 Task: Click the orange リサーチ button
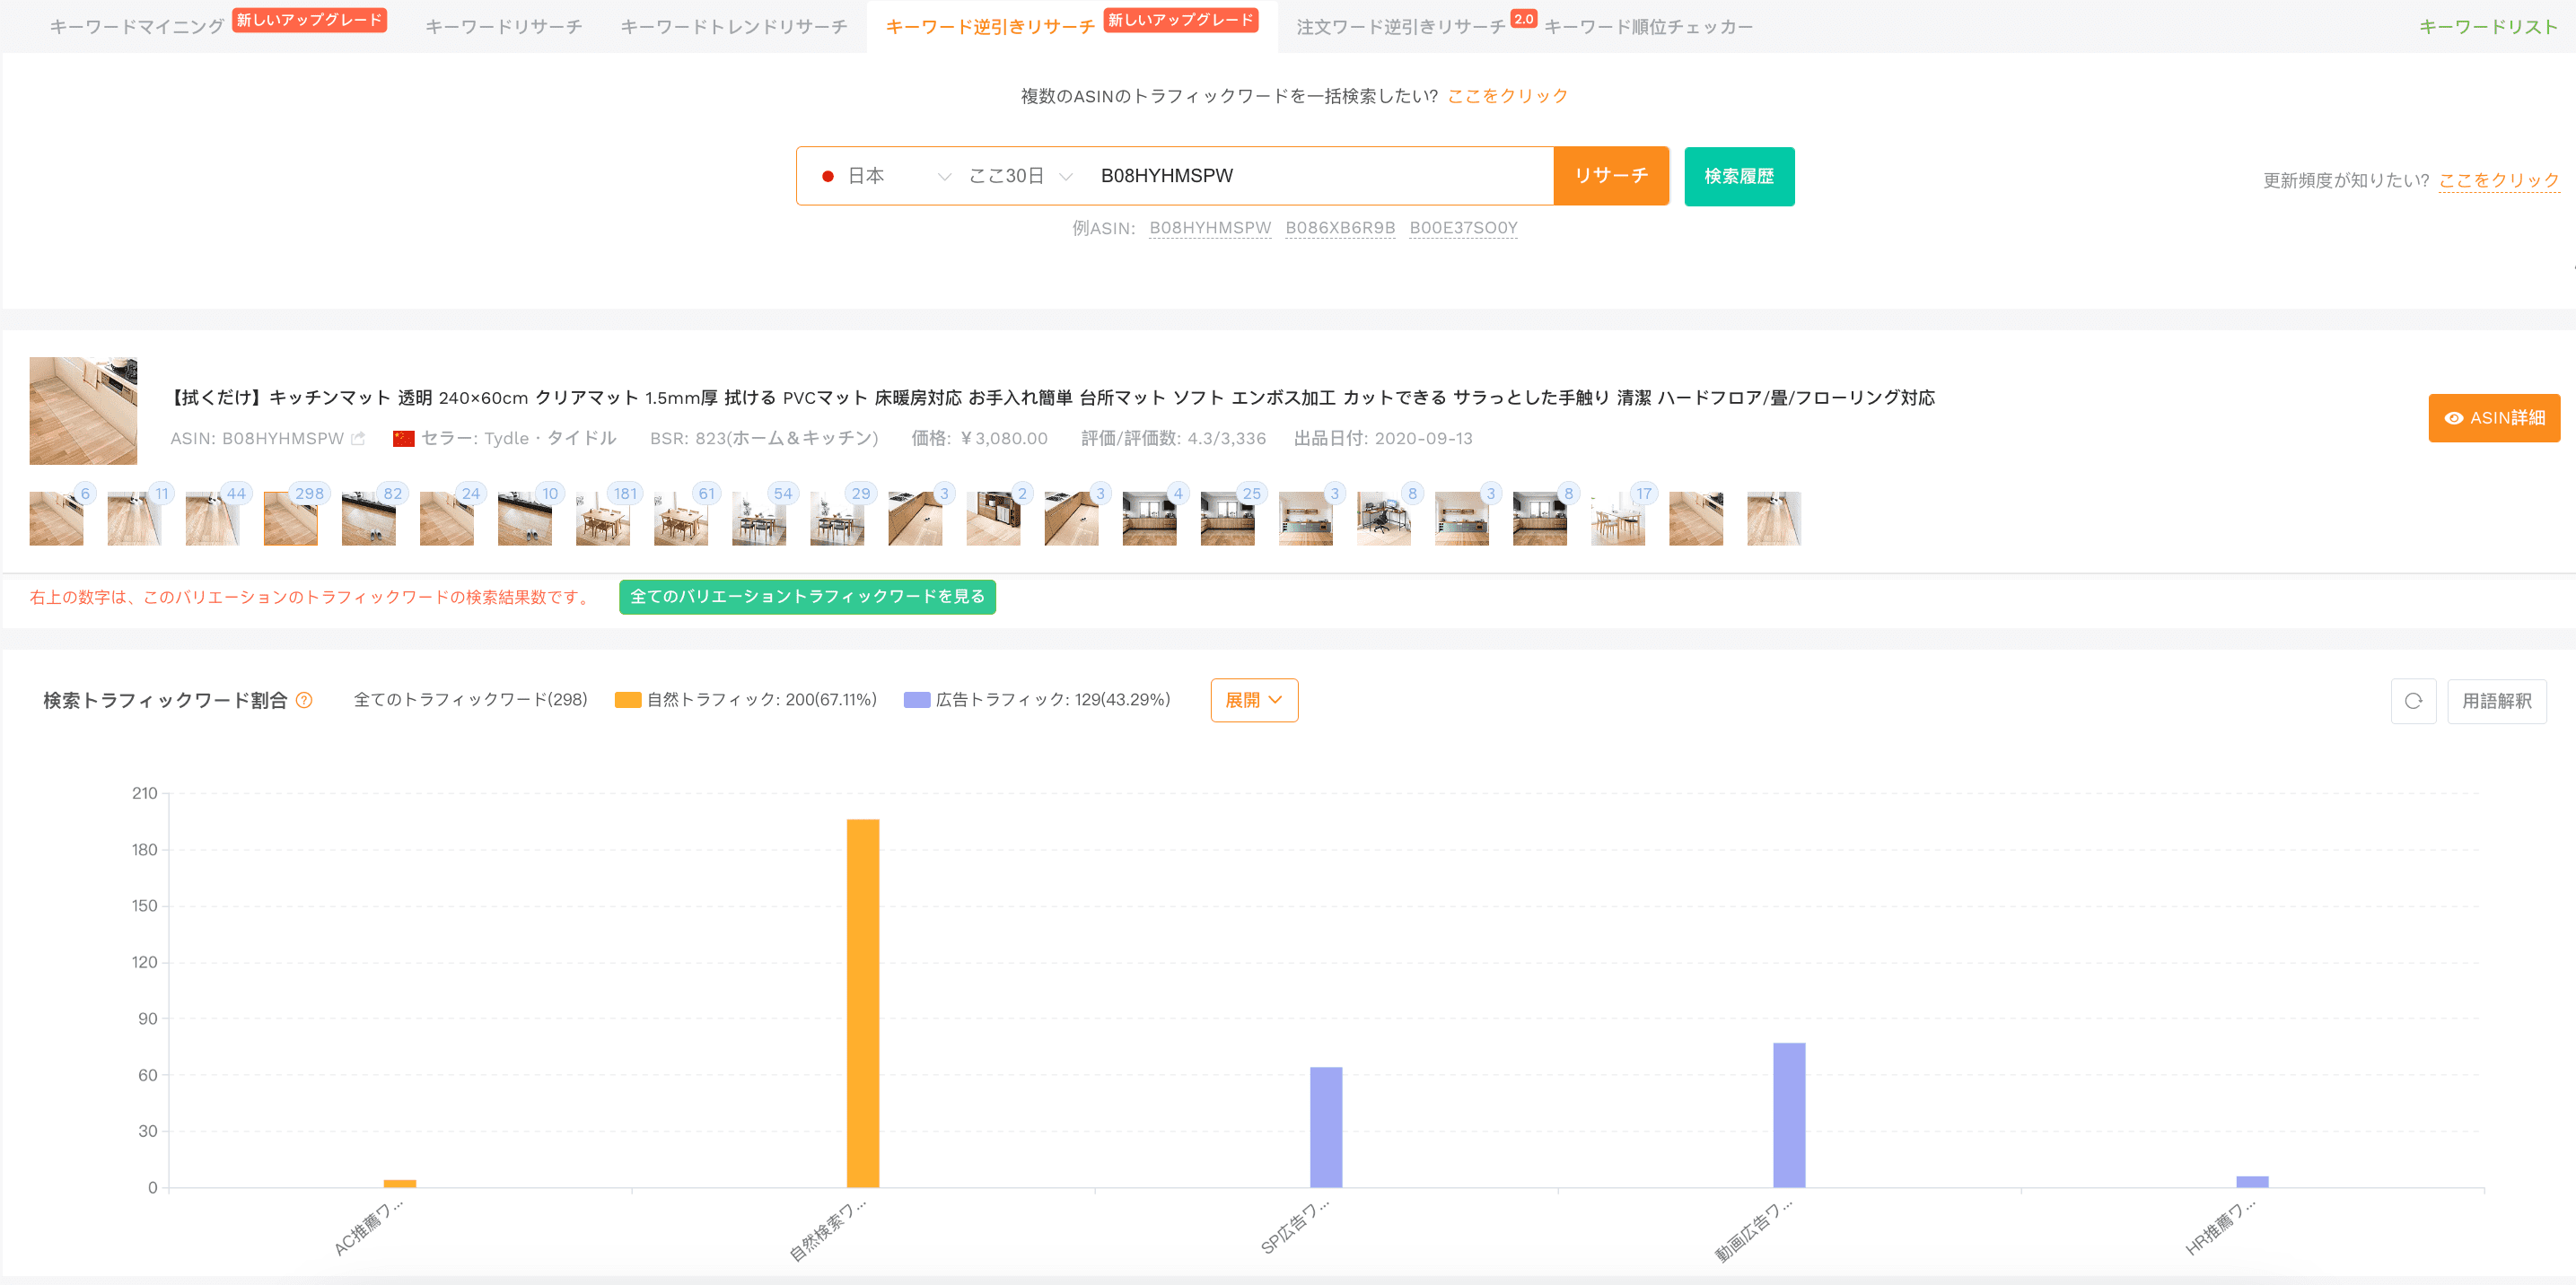(x=1611, y=176)
